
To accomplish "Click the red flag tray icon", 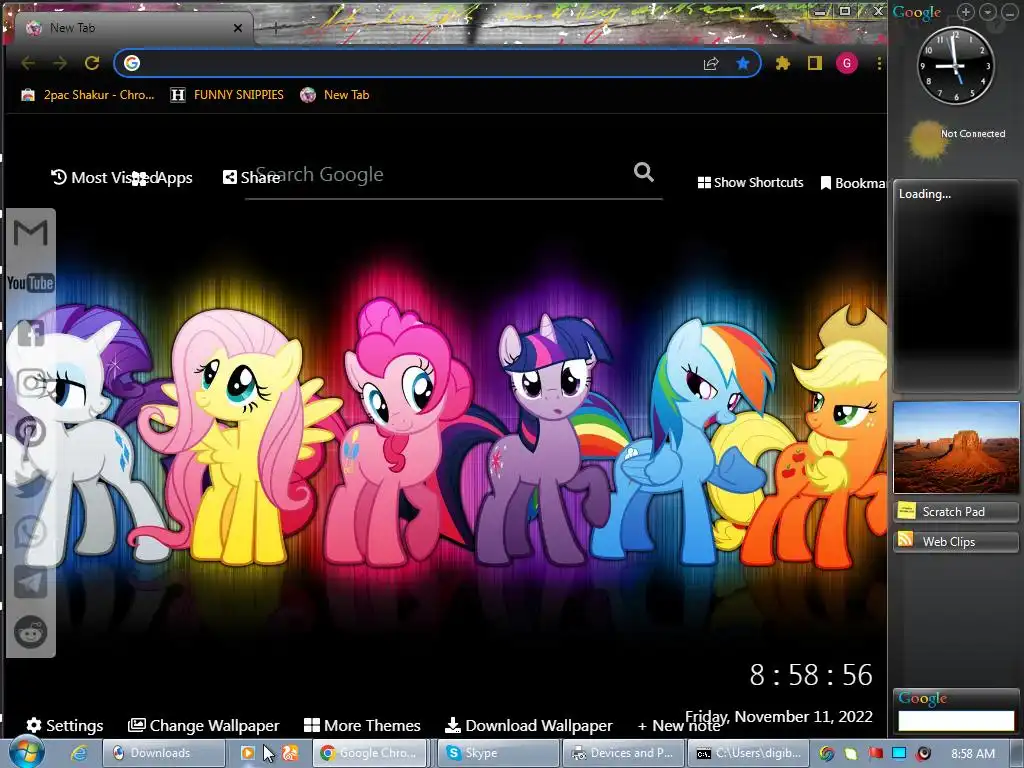I will (x=874, y=753).
